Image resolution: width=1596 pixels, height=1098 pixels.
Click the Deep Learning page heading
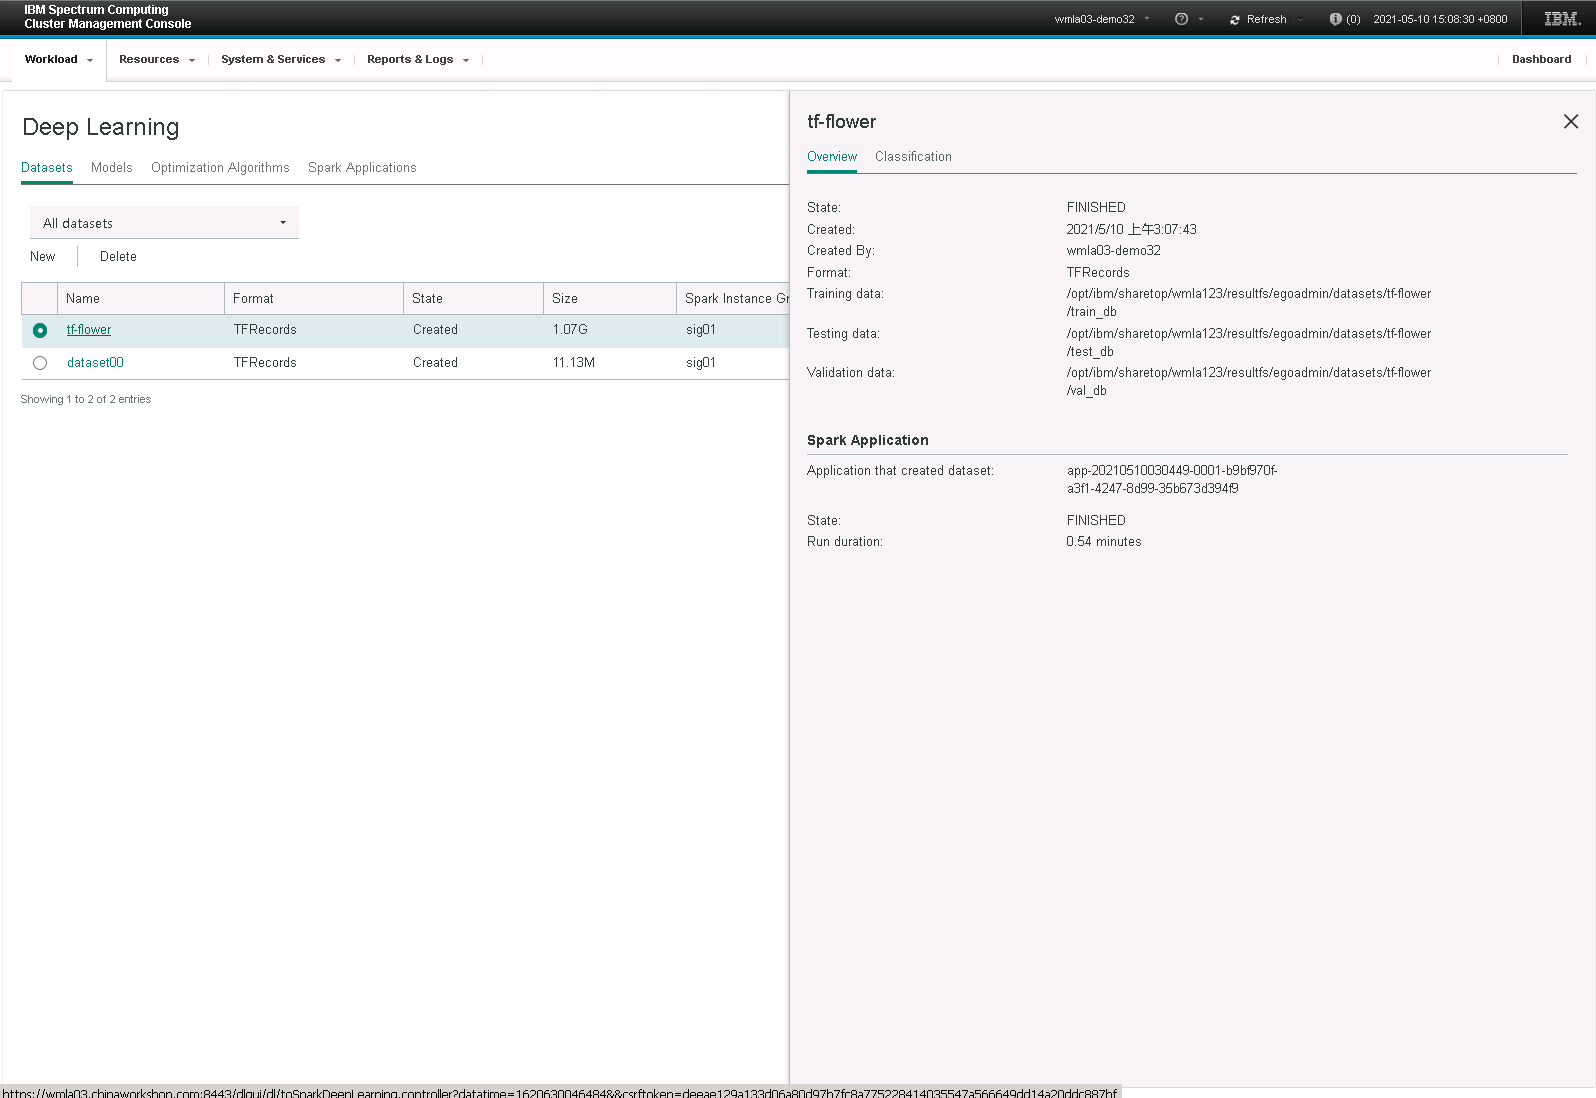(x=101, y=127)
